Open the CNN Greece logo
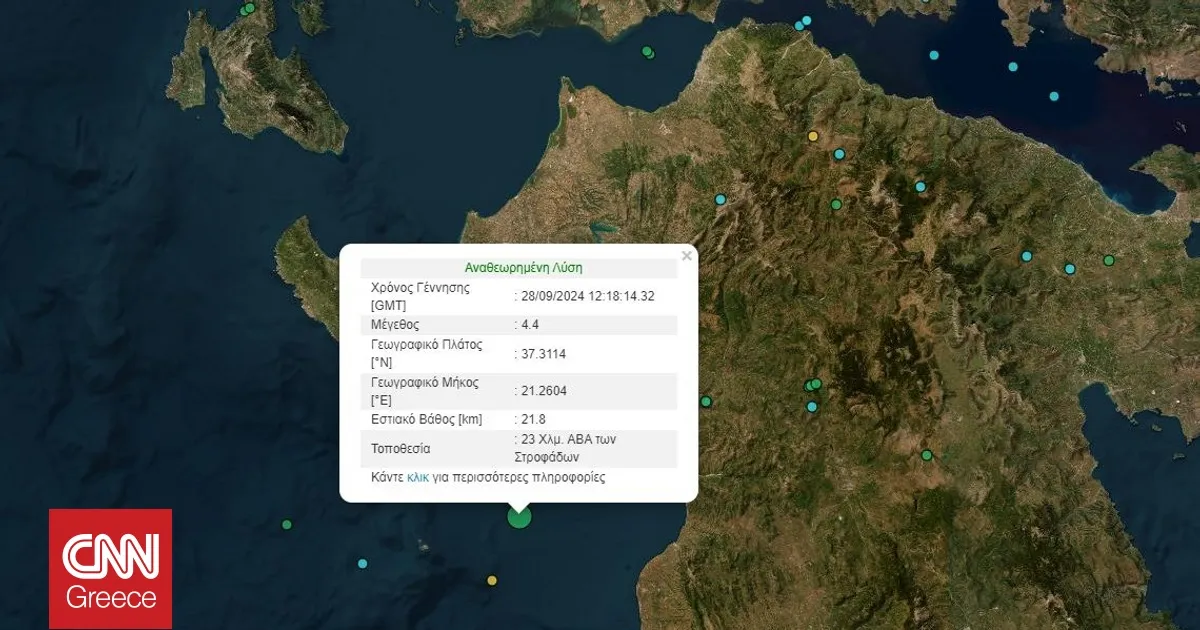Image resolution: width=1200 pixels, height=630 pixels. (111, 569)
